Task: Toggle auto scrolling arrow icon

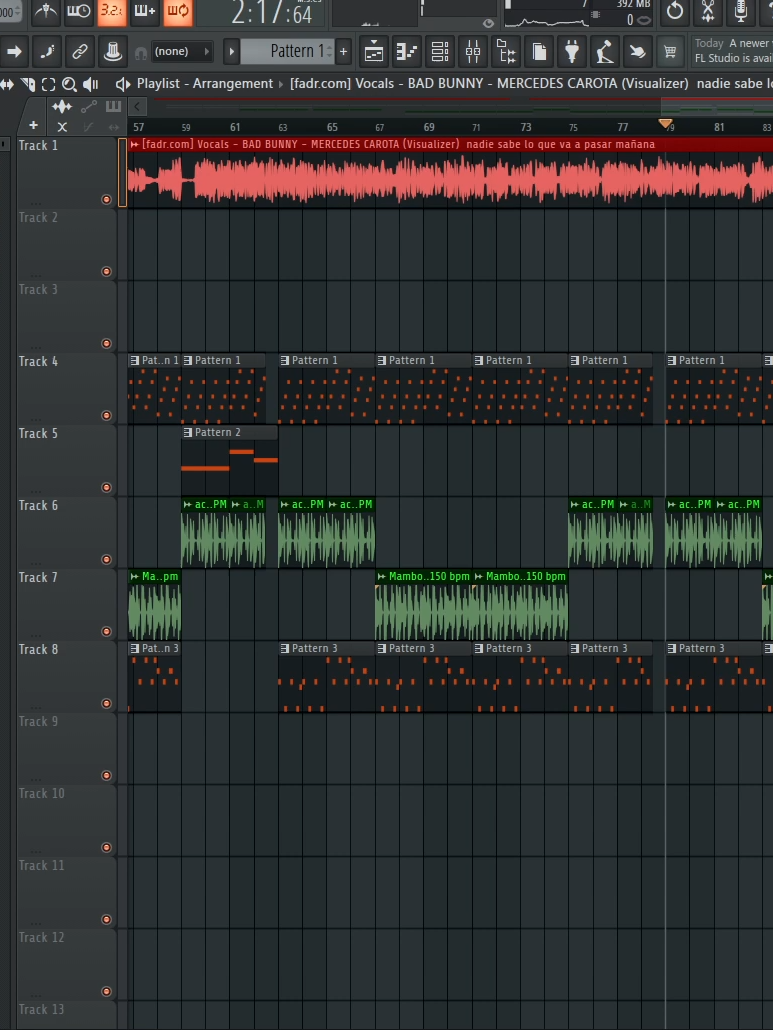Action: click(x=14, y=51)
